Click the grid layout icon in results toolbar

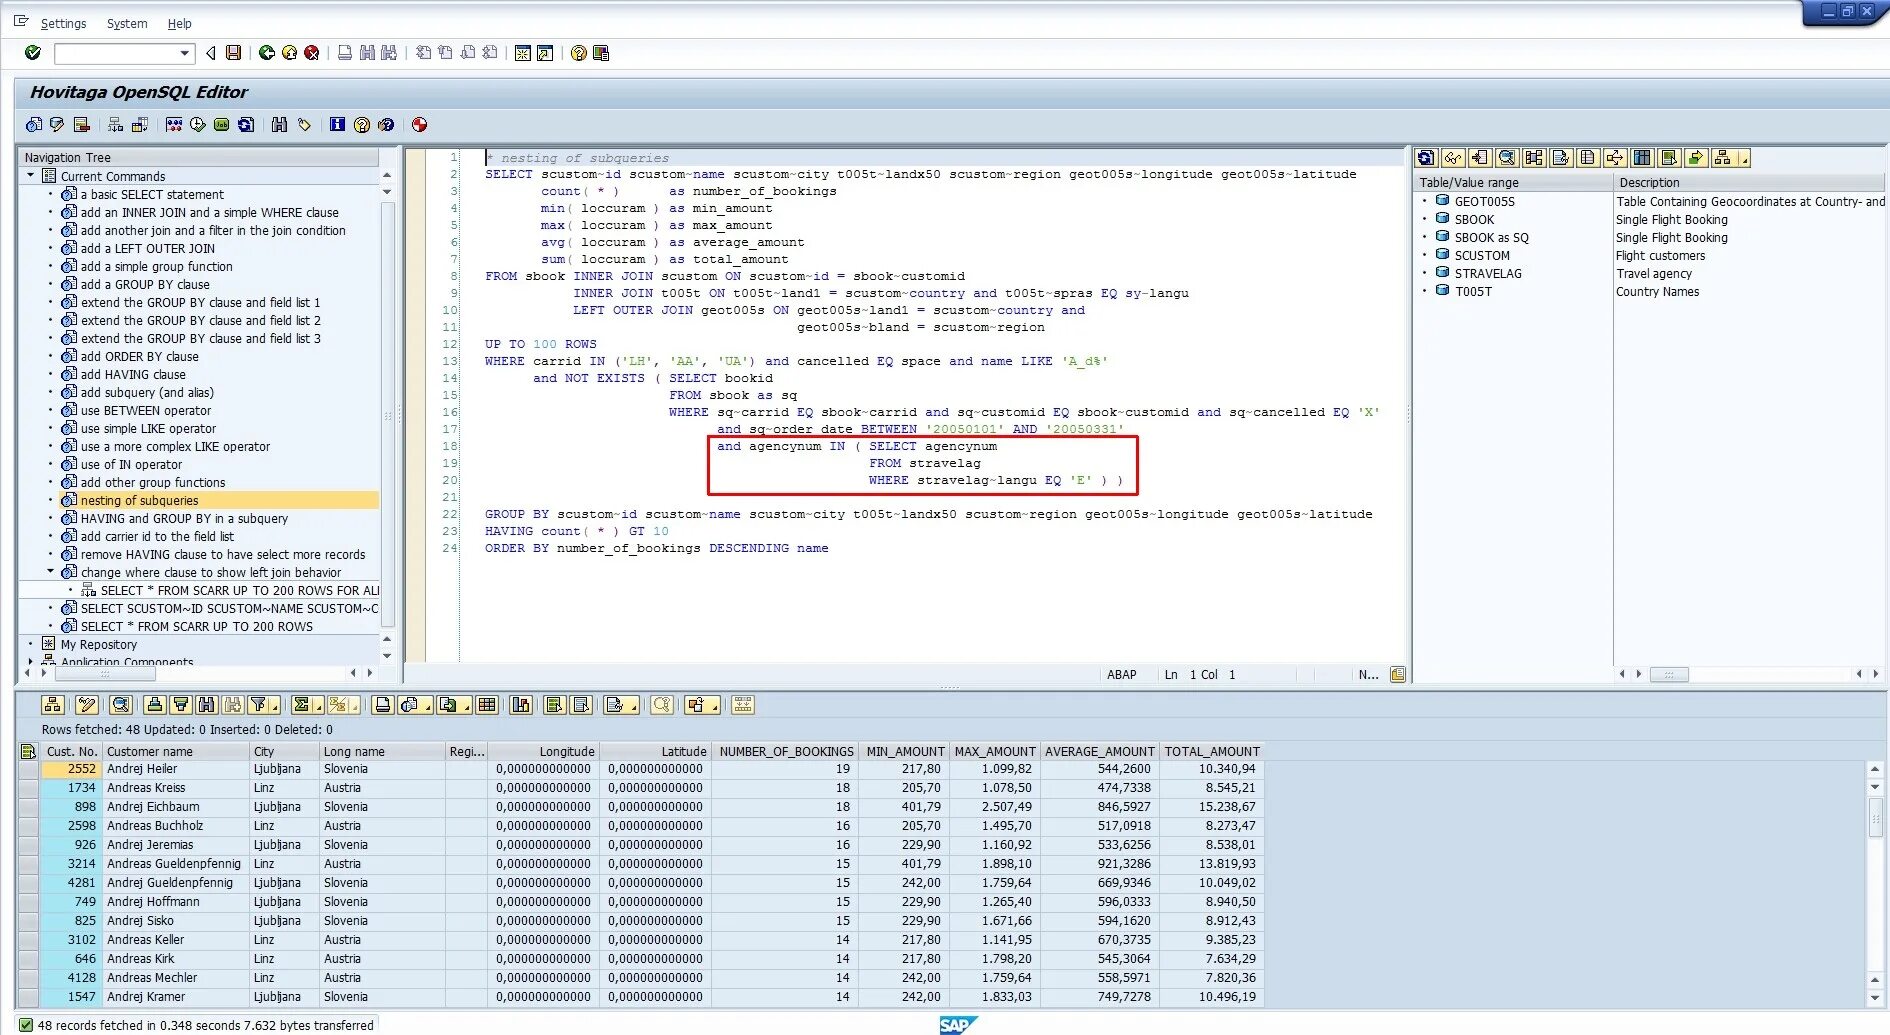(487, 705)
